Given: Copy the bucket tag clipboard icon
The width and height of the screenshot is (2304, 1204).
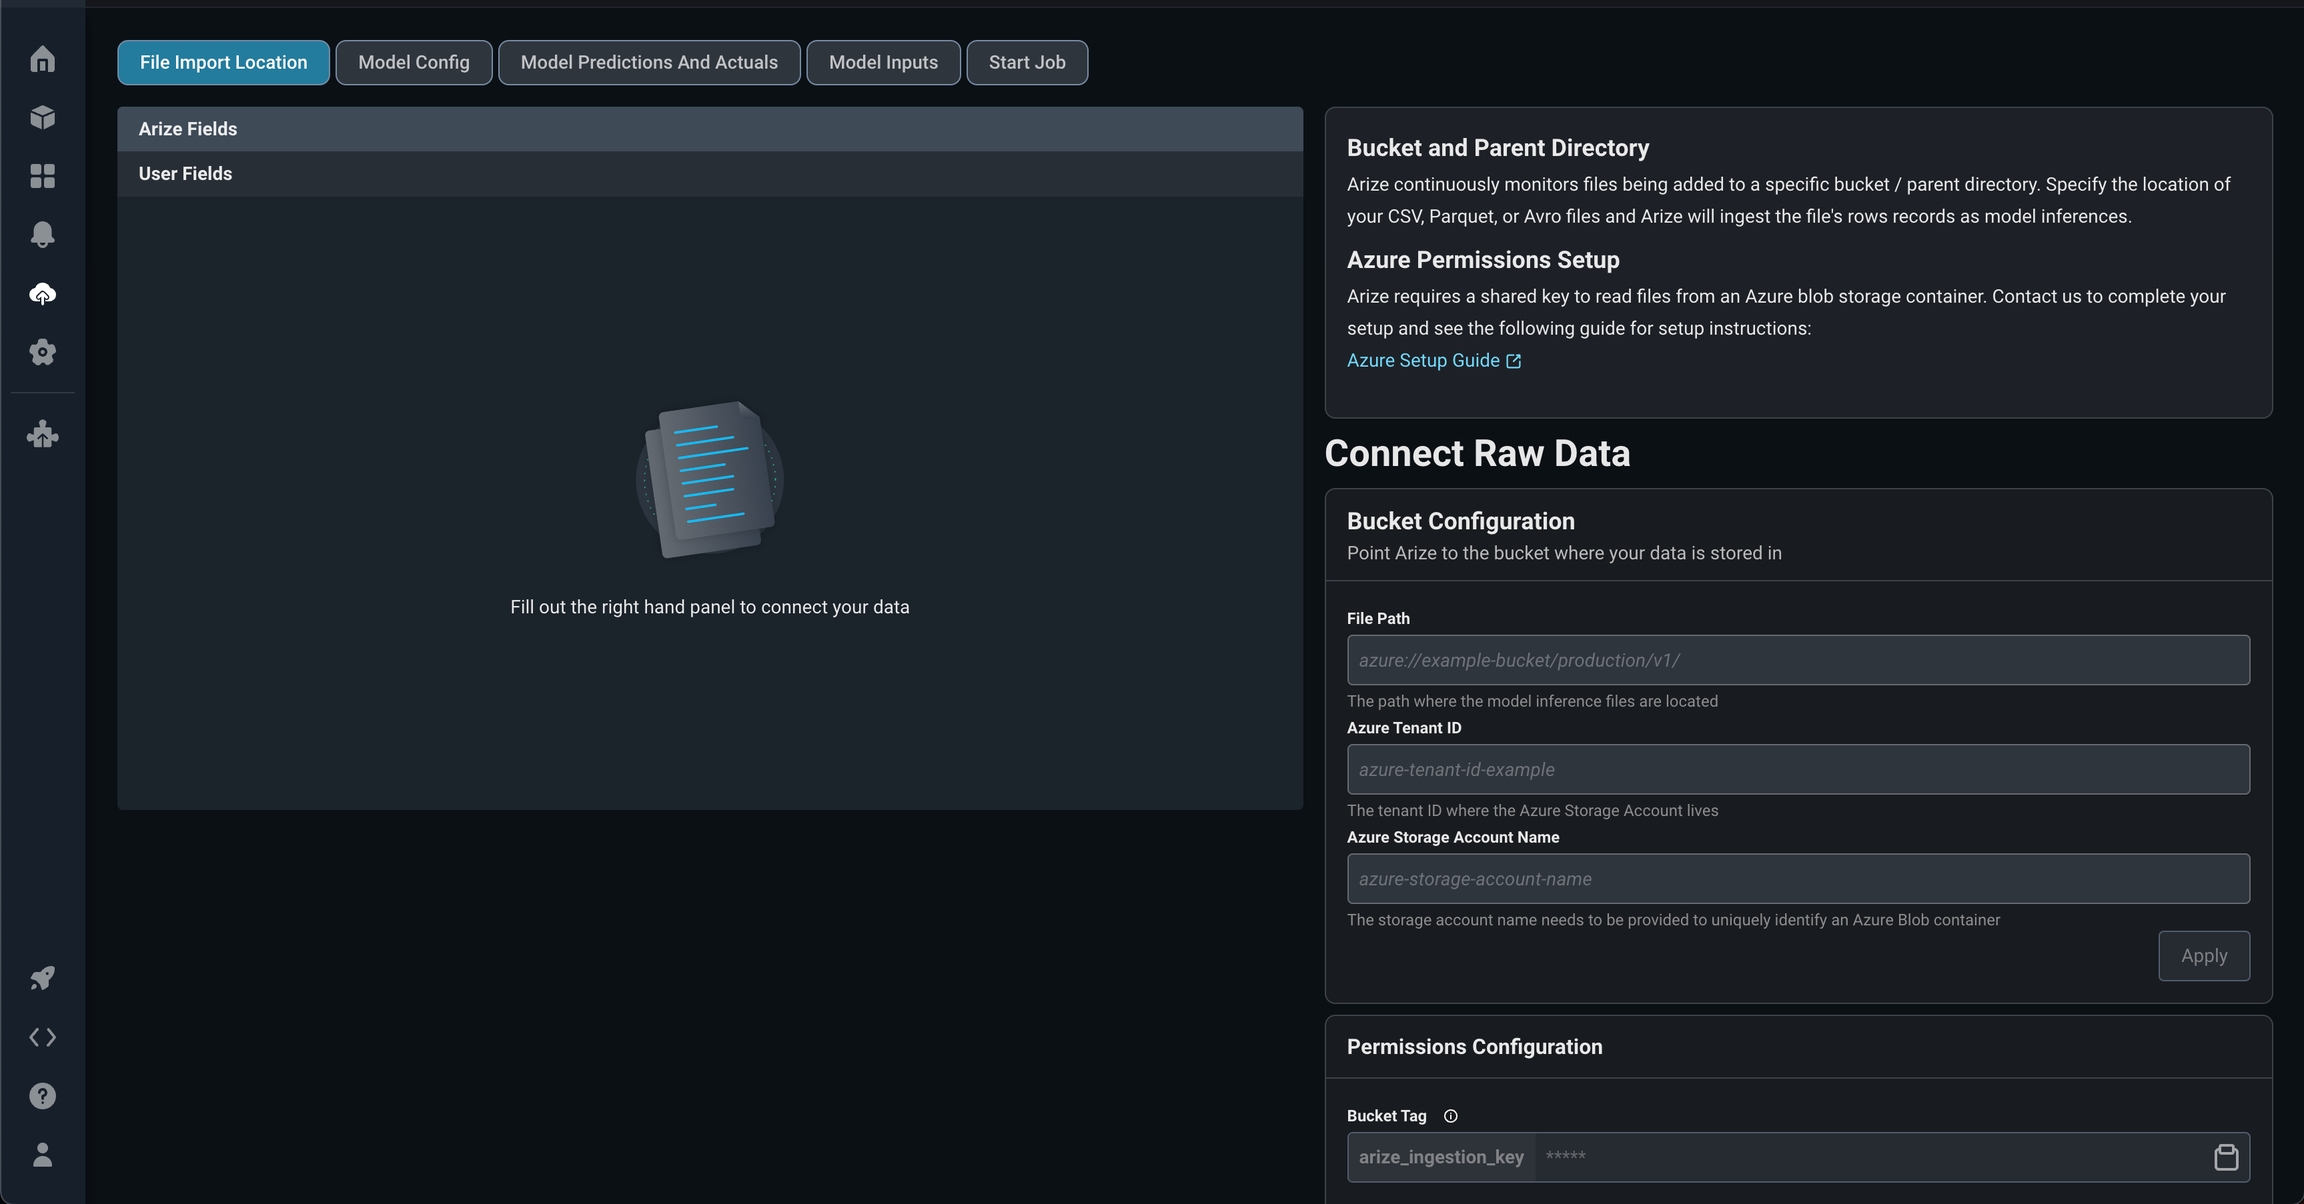Looking at the screenshot, I should pyautogui.click(x=2226, y=1157).
